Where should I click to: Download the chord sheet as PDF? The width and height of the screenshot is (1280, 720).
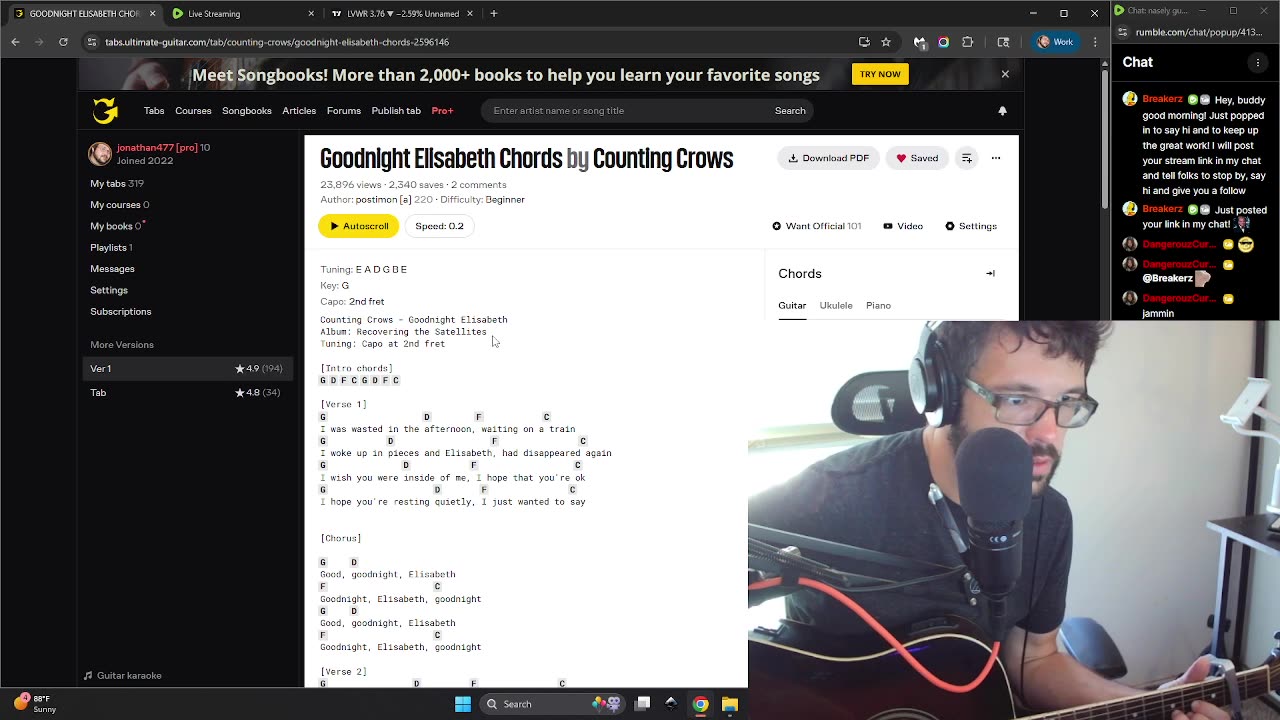click(828, 158)
